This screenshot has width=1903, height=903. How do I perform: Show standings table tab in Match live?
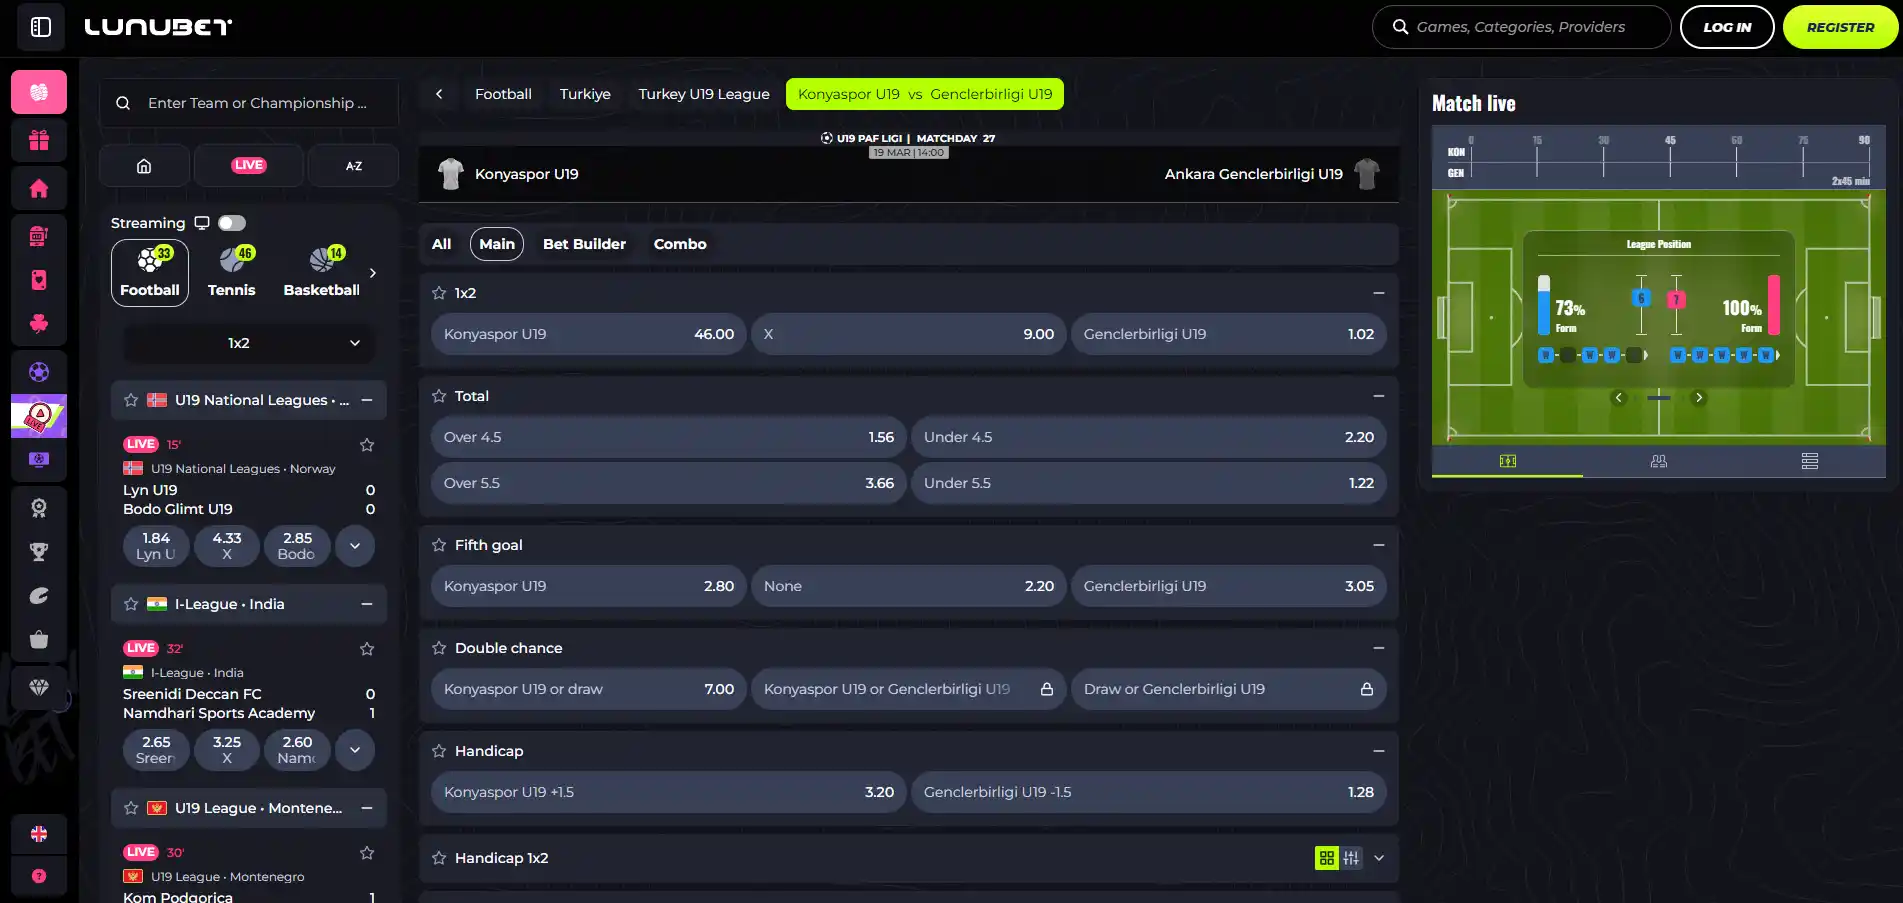[1810, 461]
